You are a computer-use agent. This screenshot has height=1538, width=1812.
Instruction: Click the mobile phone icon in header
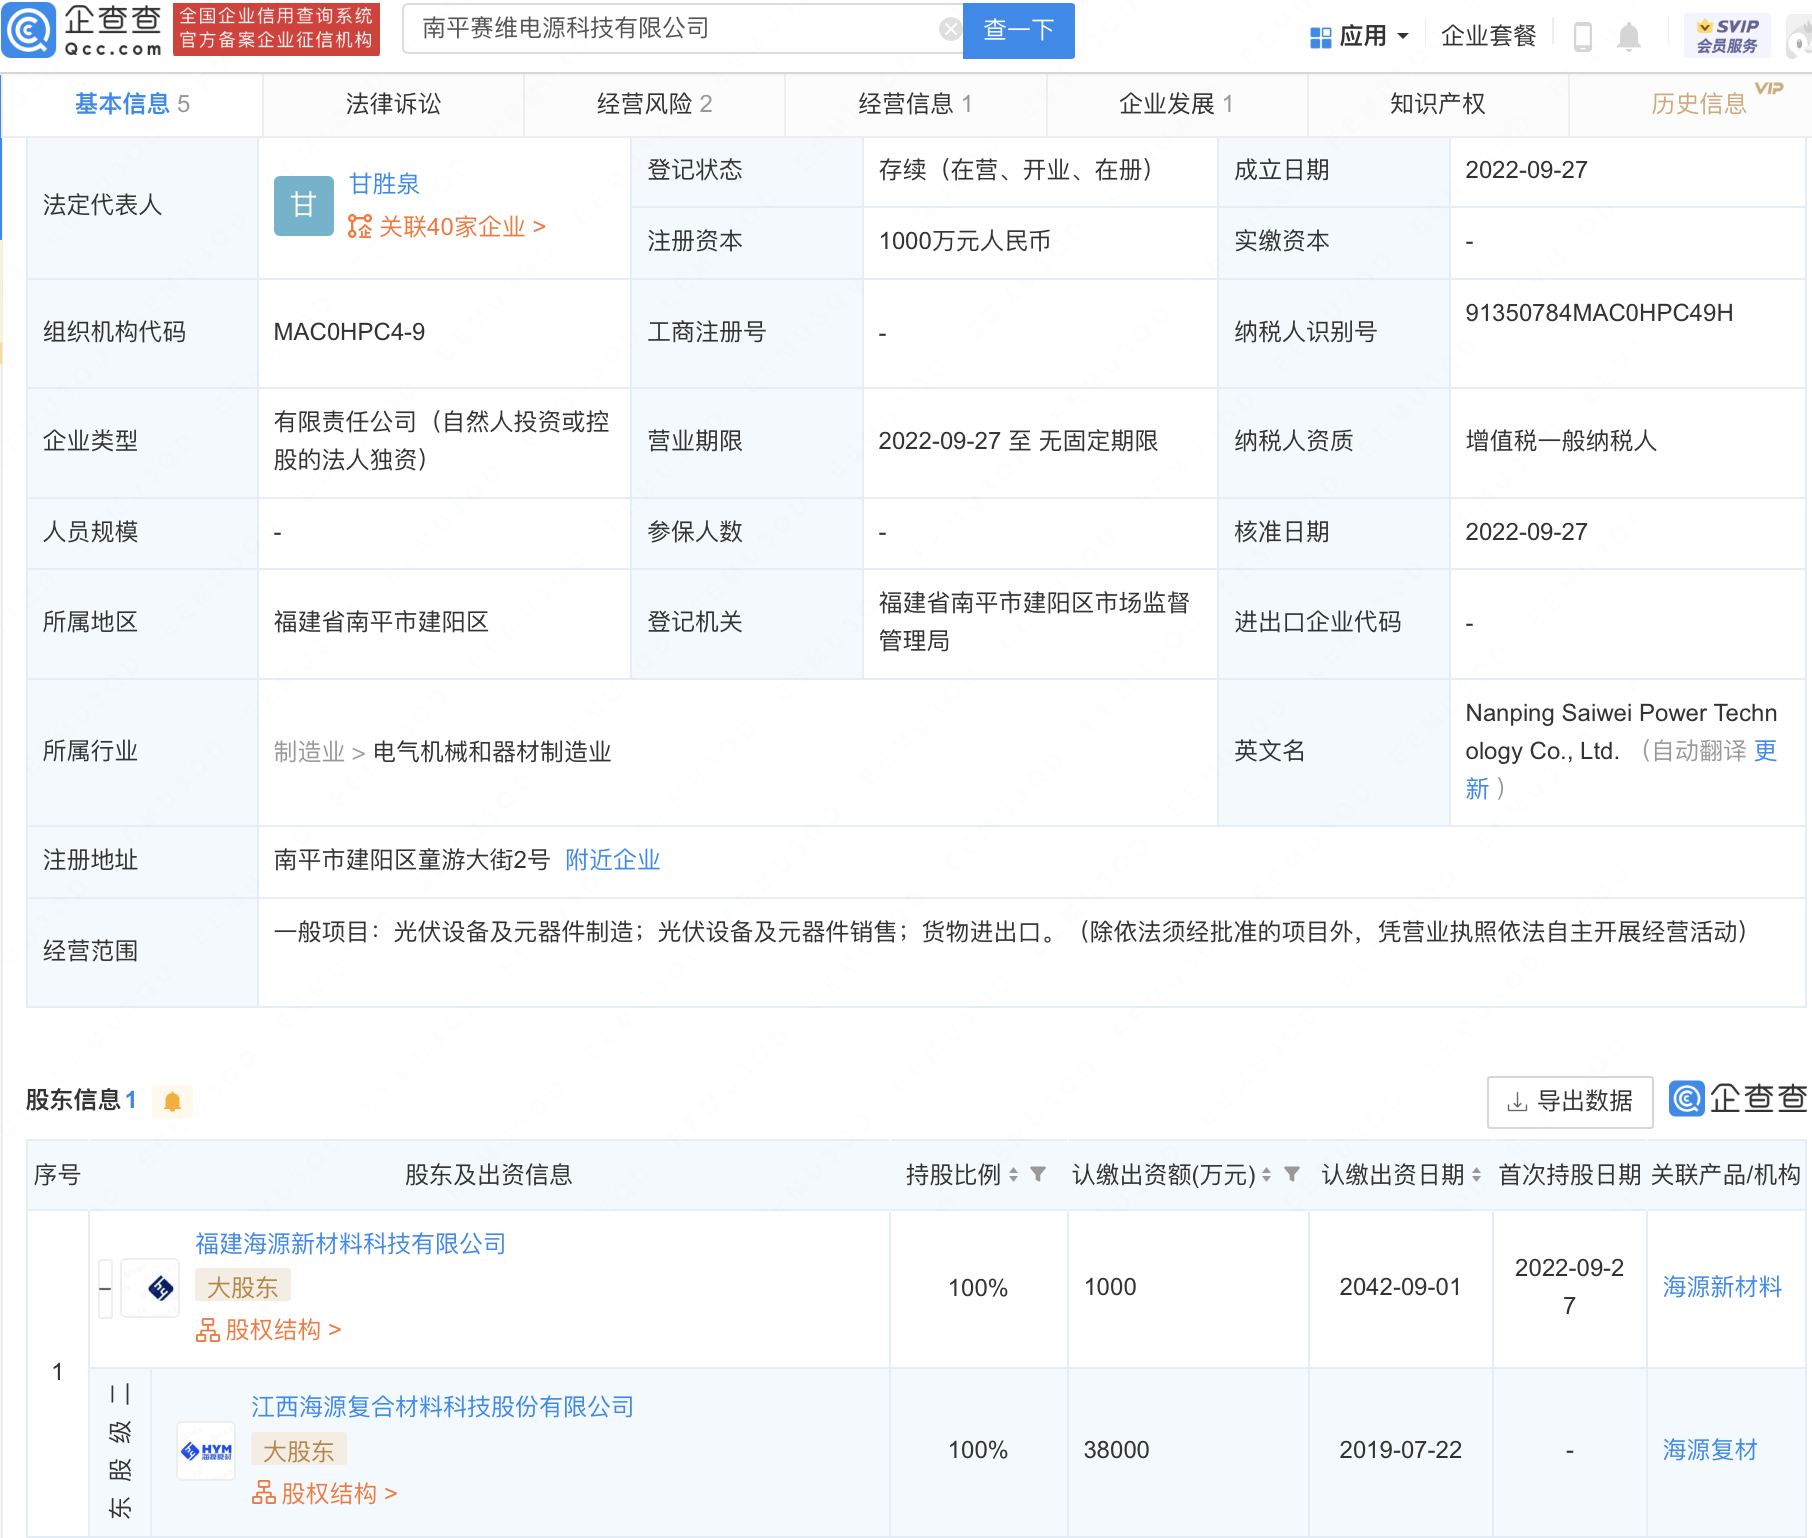1582,37
